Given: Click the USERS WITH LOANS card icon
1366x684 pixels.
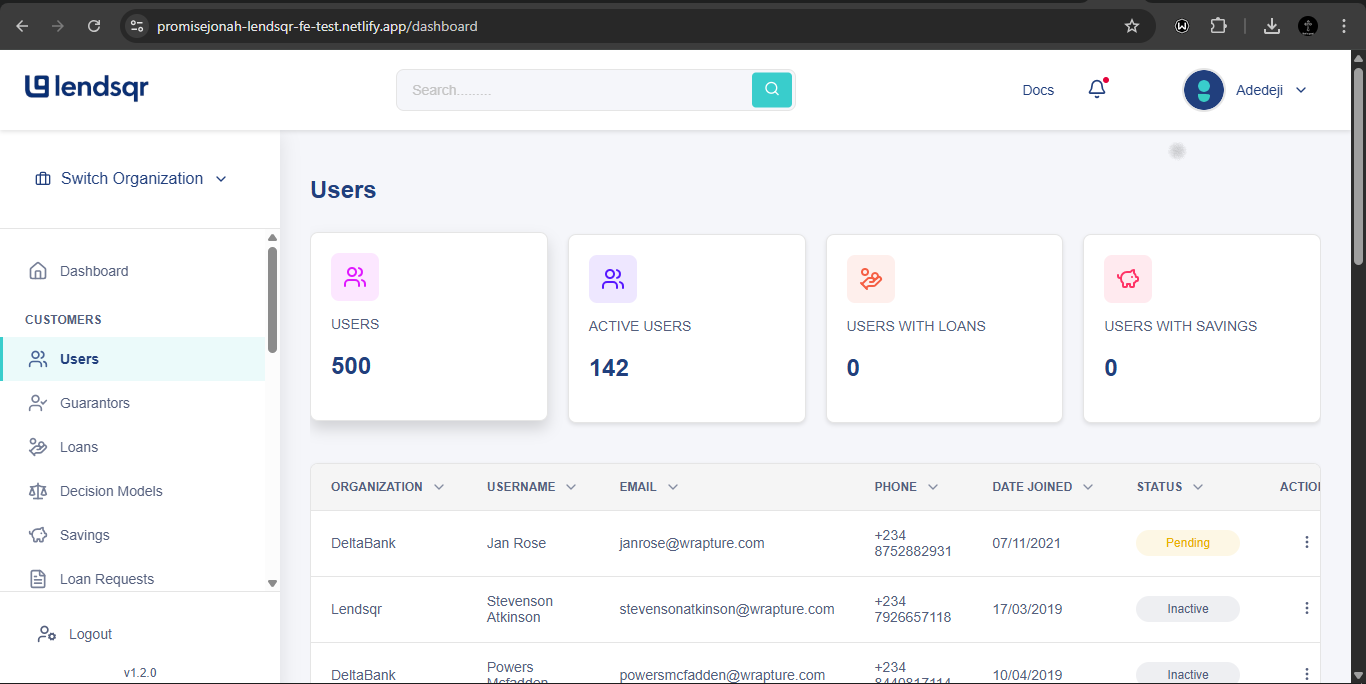Looking at the screenshot, I should tap(871, 279).
